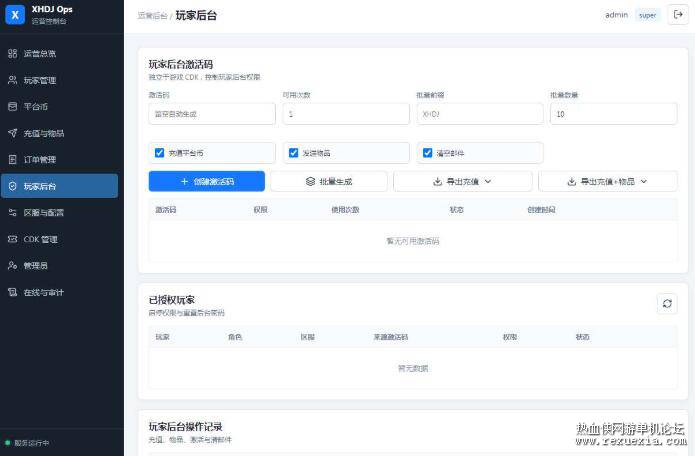Open the 管理员 sidebar menu item

[x=59, y=265]
